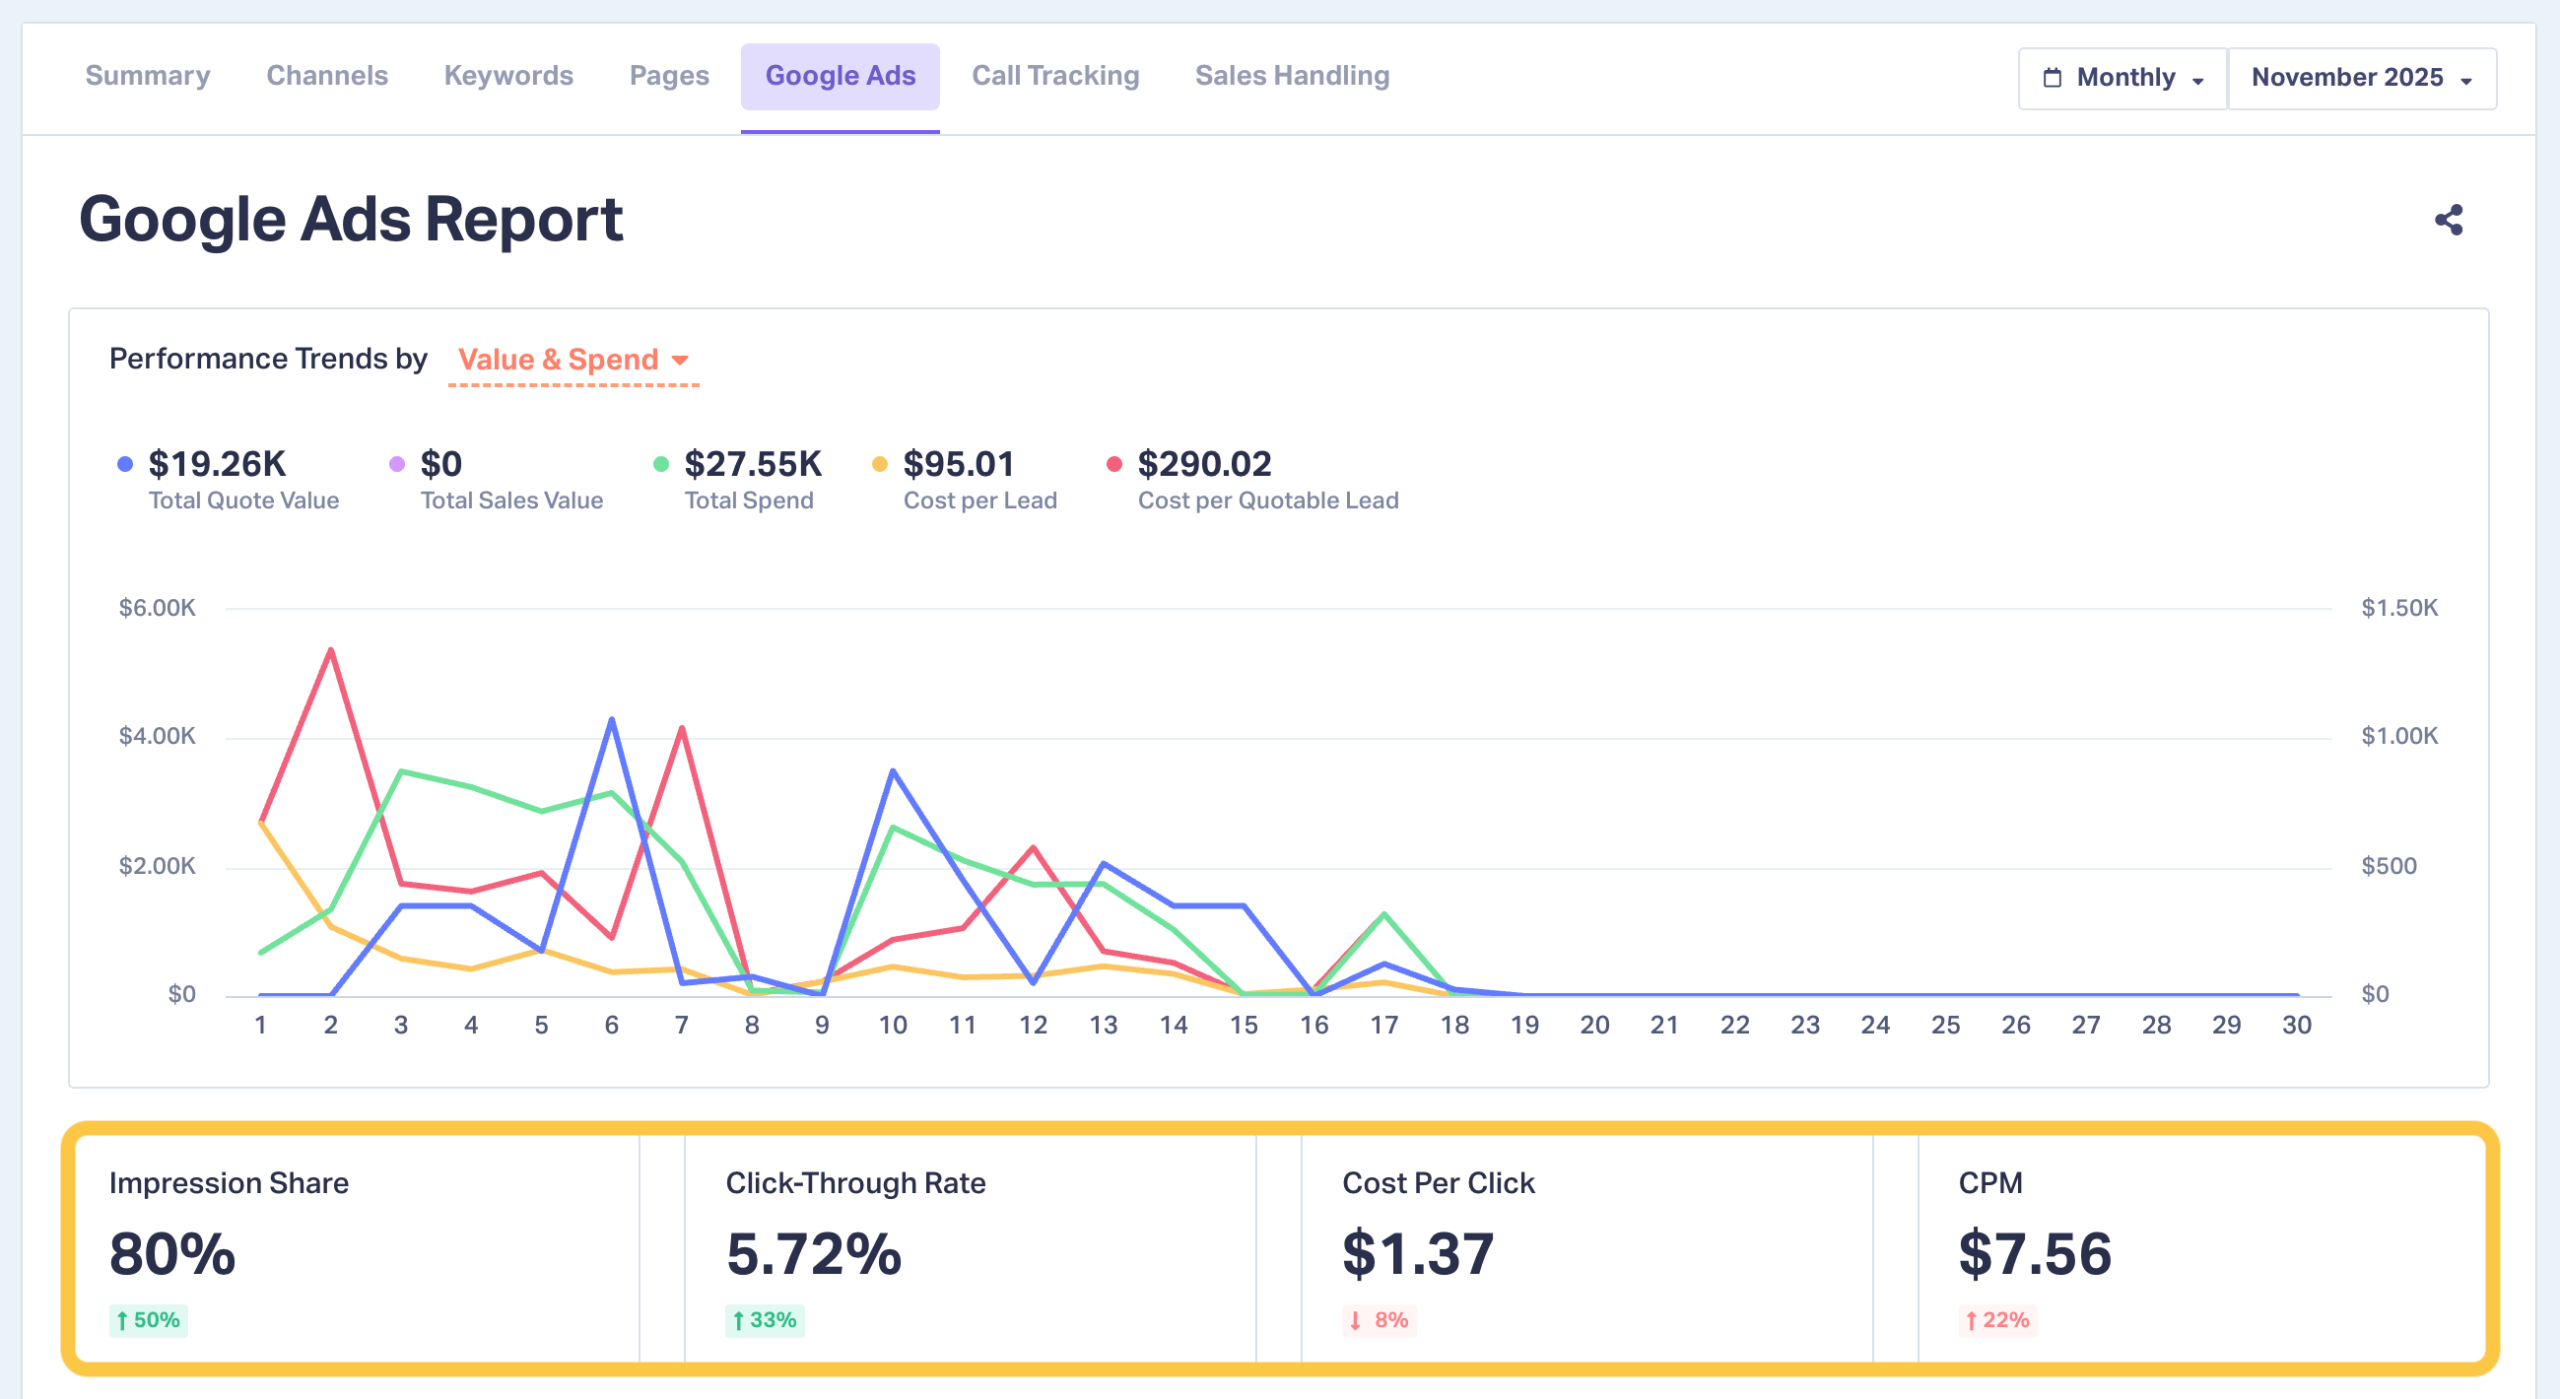This screenshot has width=2560, height=1399.
Task: Click the Cost Per Click 8% decrease badge
Action: coord(1380,1320)
